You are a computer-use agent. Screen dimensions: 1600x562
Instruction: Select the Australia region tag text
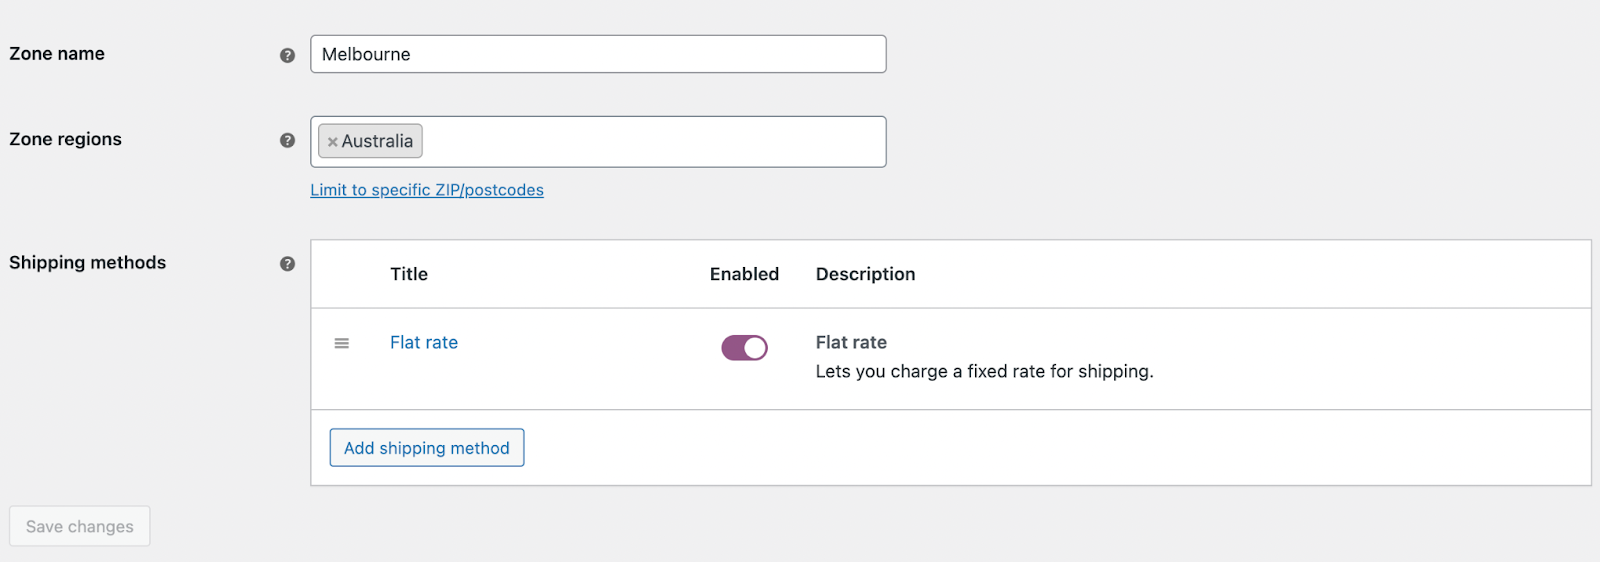tap(377, 141)
